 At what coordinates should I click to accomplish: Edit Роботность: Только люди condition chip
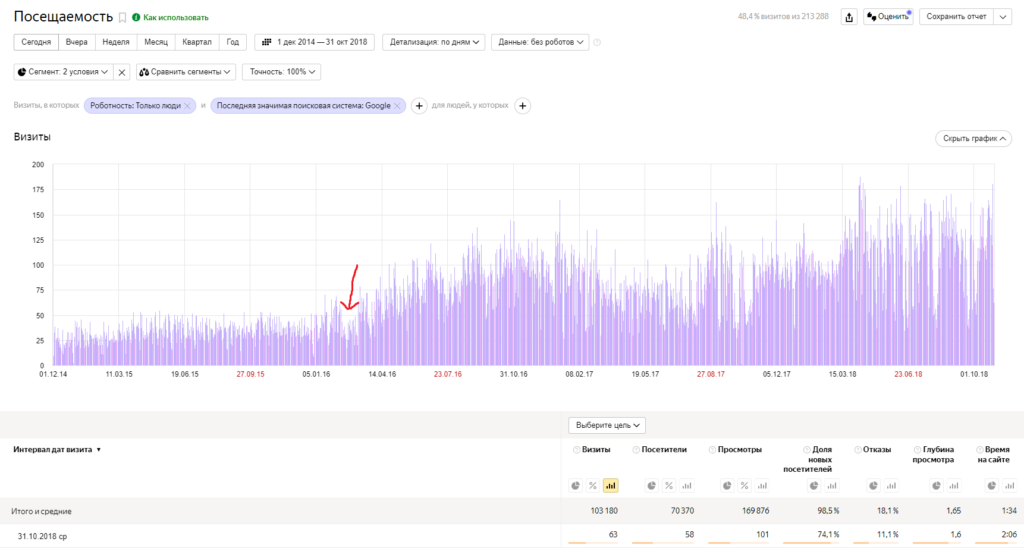[135, 106]
